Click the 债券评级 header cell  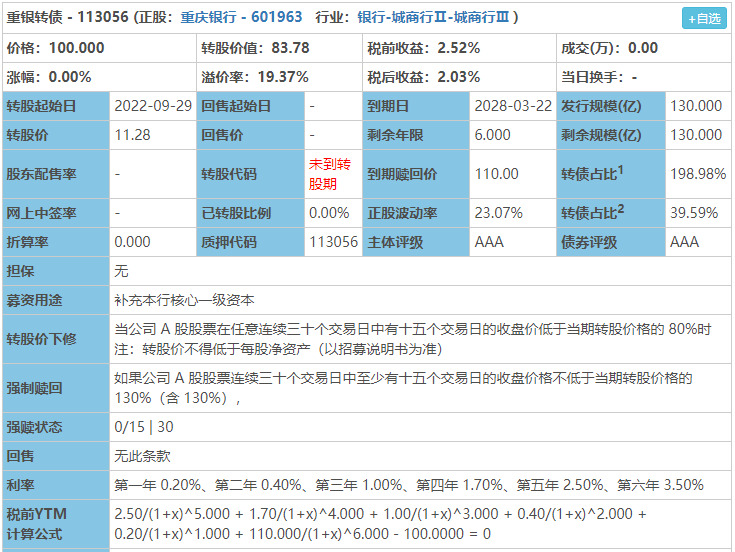[611, 242]
